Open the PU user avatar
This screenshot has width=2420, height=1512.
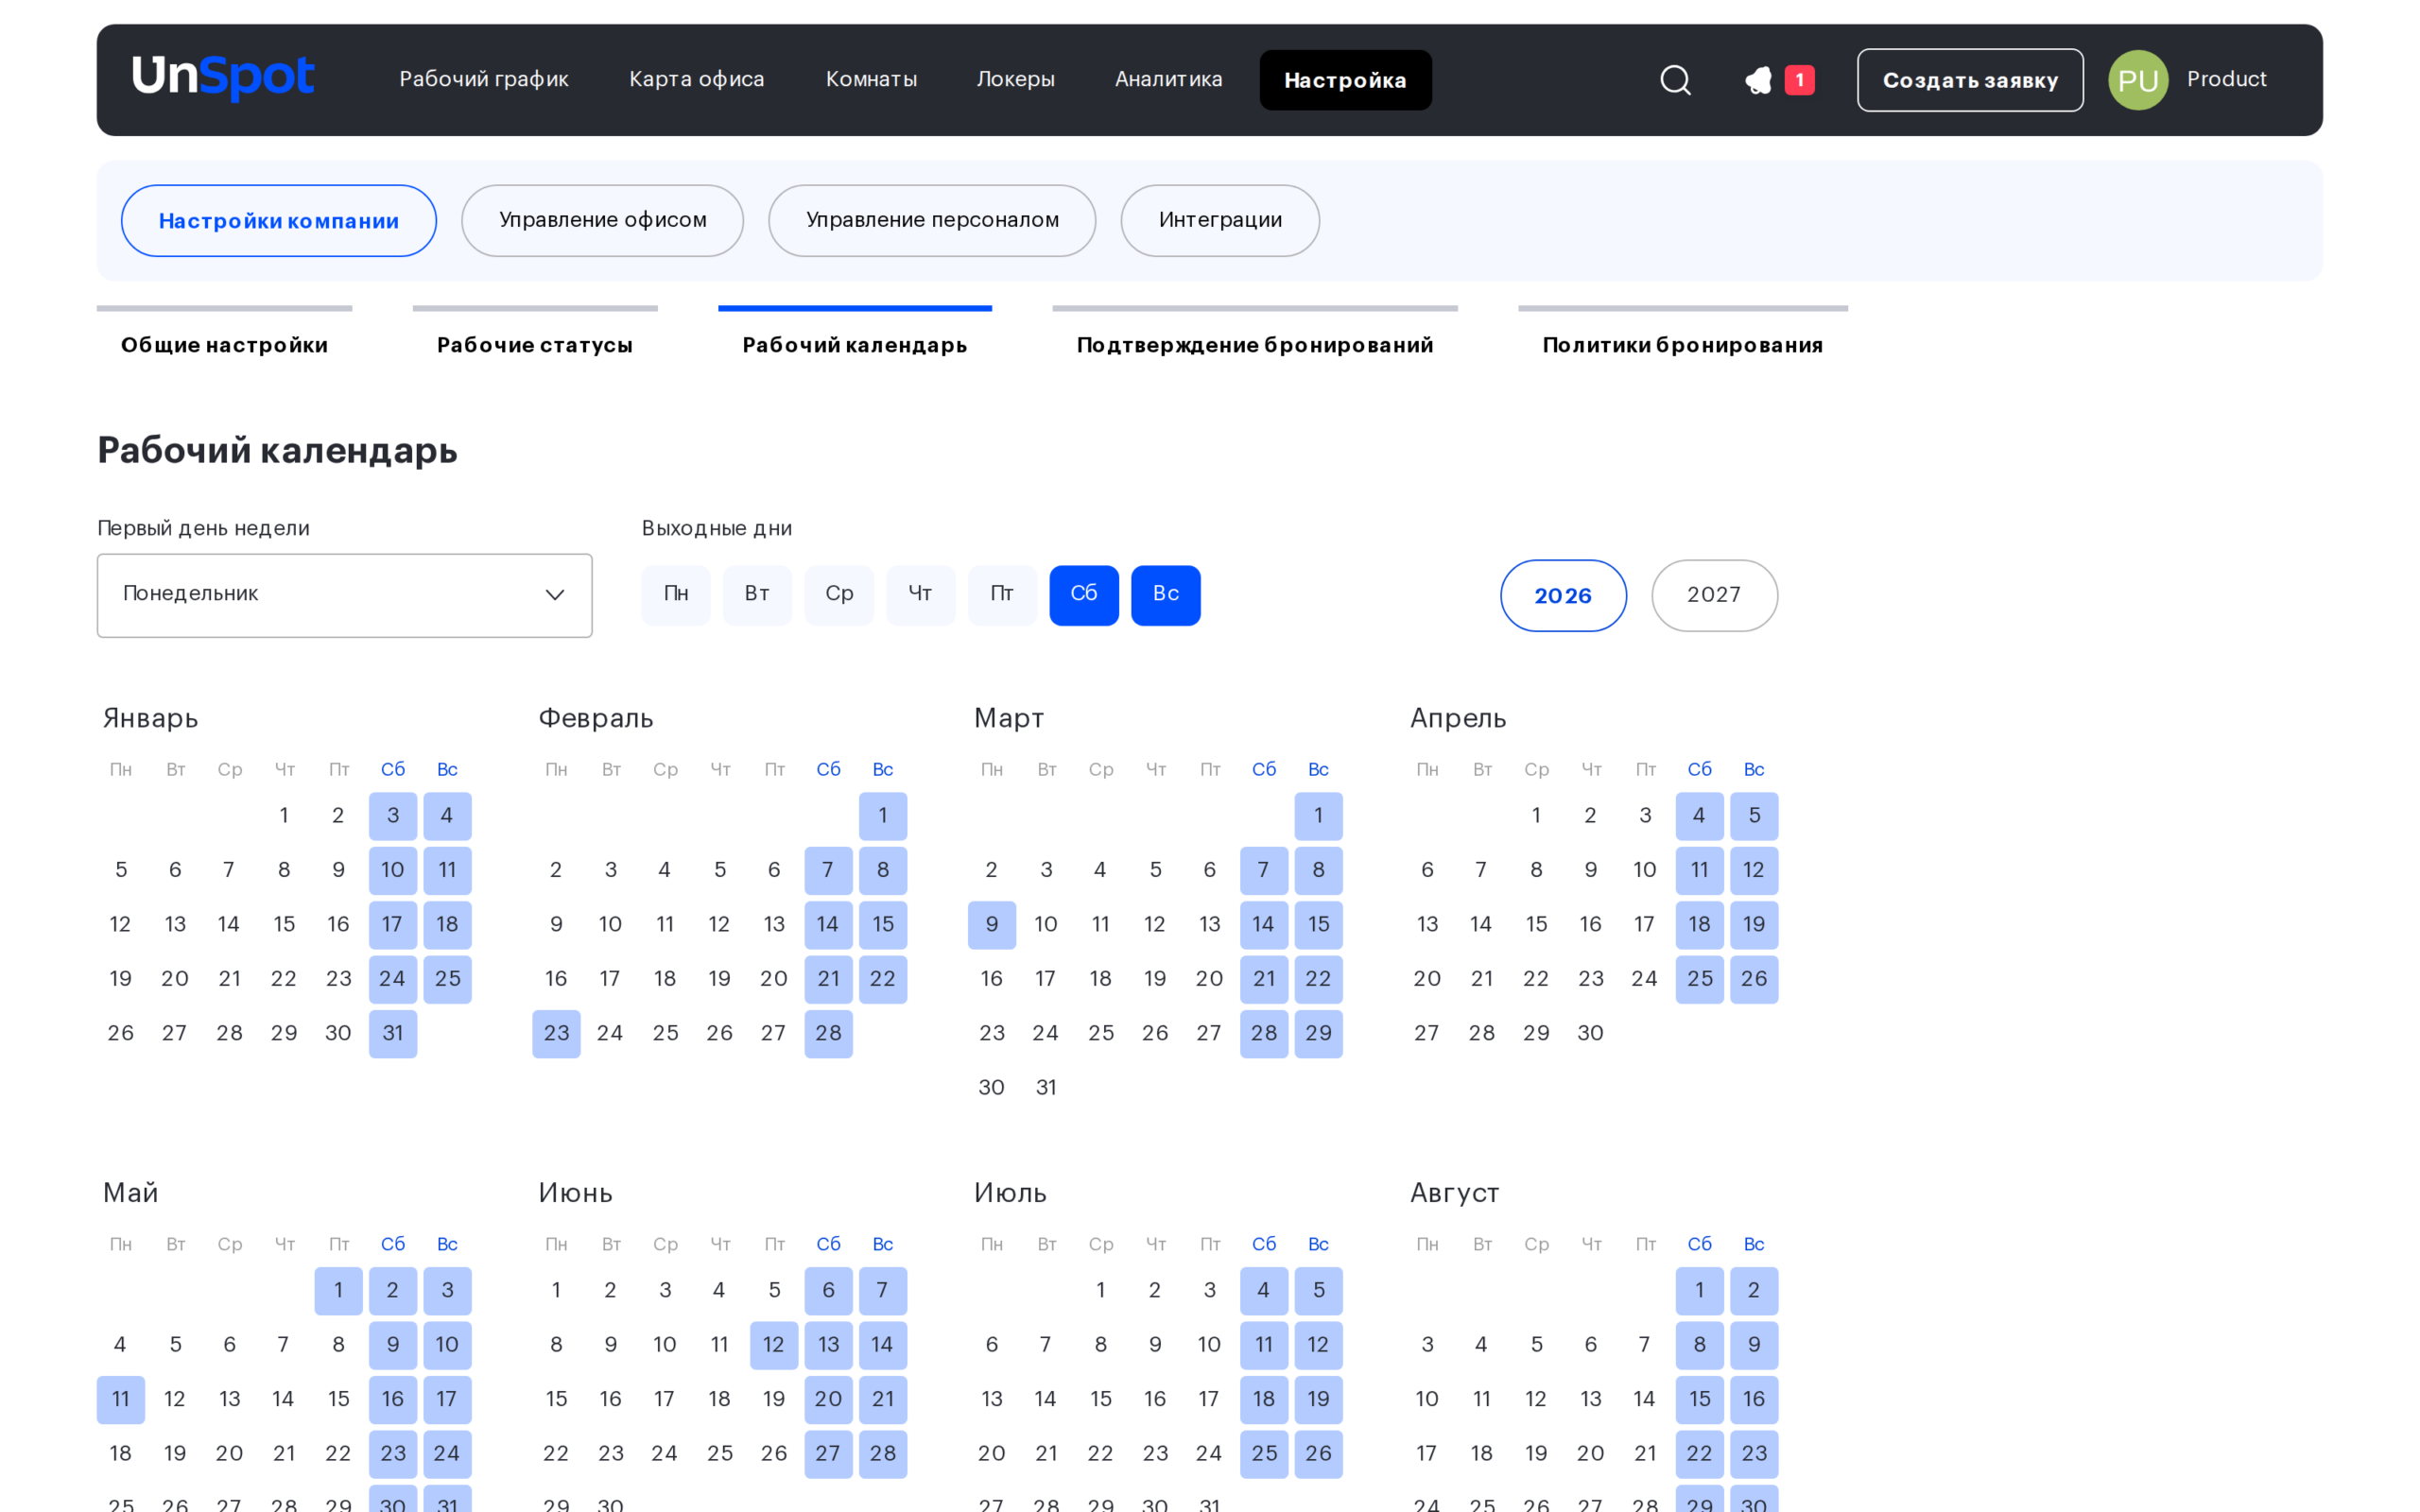(2138, 80)
